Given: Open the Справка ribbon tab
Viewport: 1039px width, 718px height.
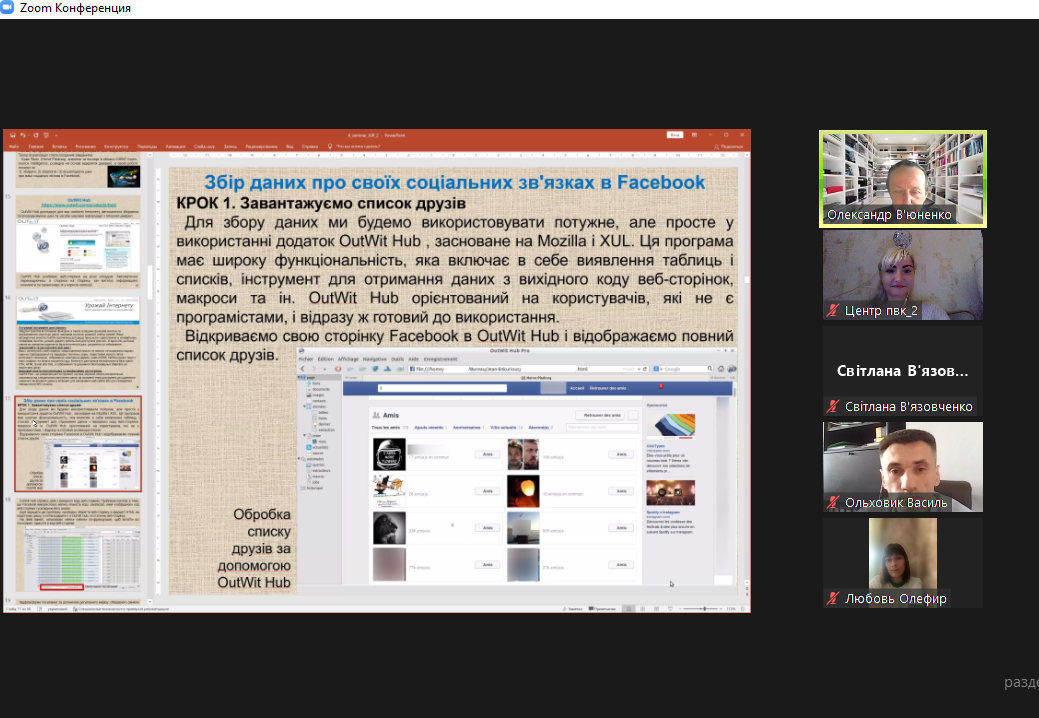Looking at the screenshot, I should (x=309, y=146).
